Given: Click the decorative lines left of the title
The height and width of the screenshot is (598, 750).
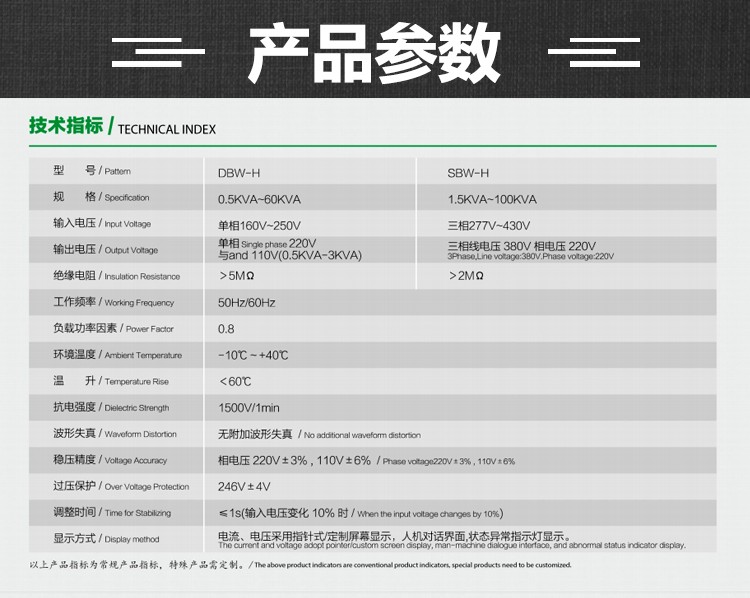Looking at the screenshot, I should pos(157,52).
